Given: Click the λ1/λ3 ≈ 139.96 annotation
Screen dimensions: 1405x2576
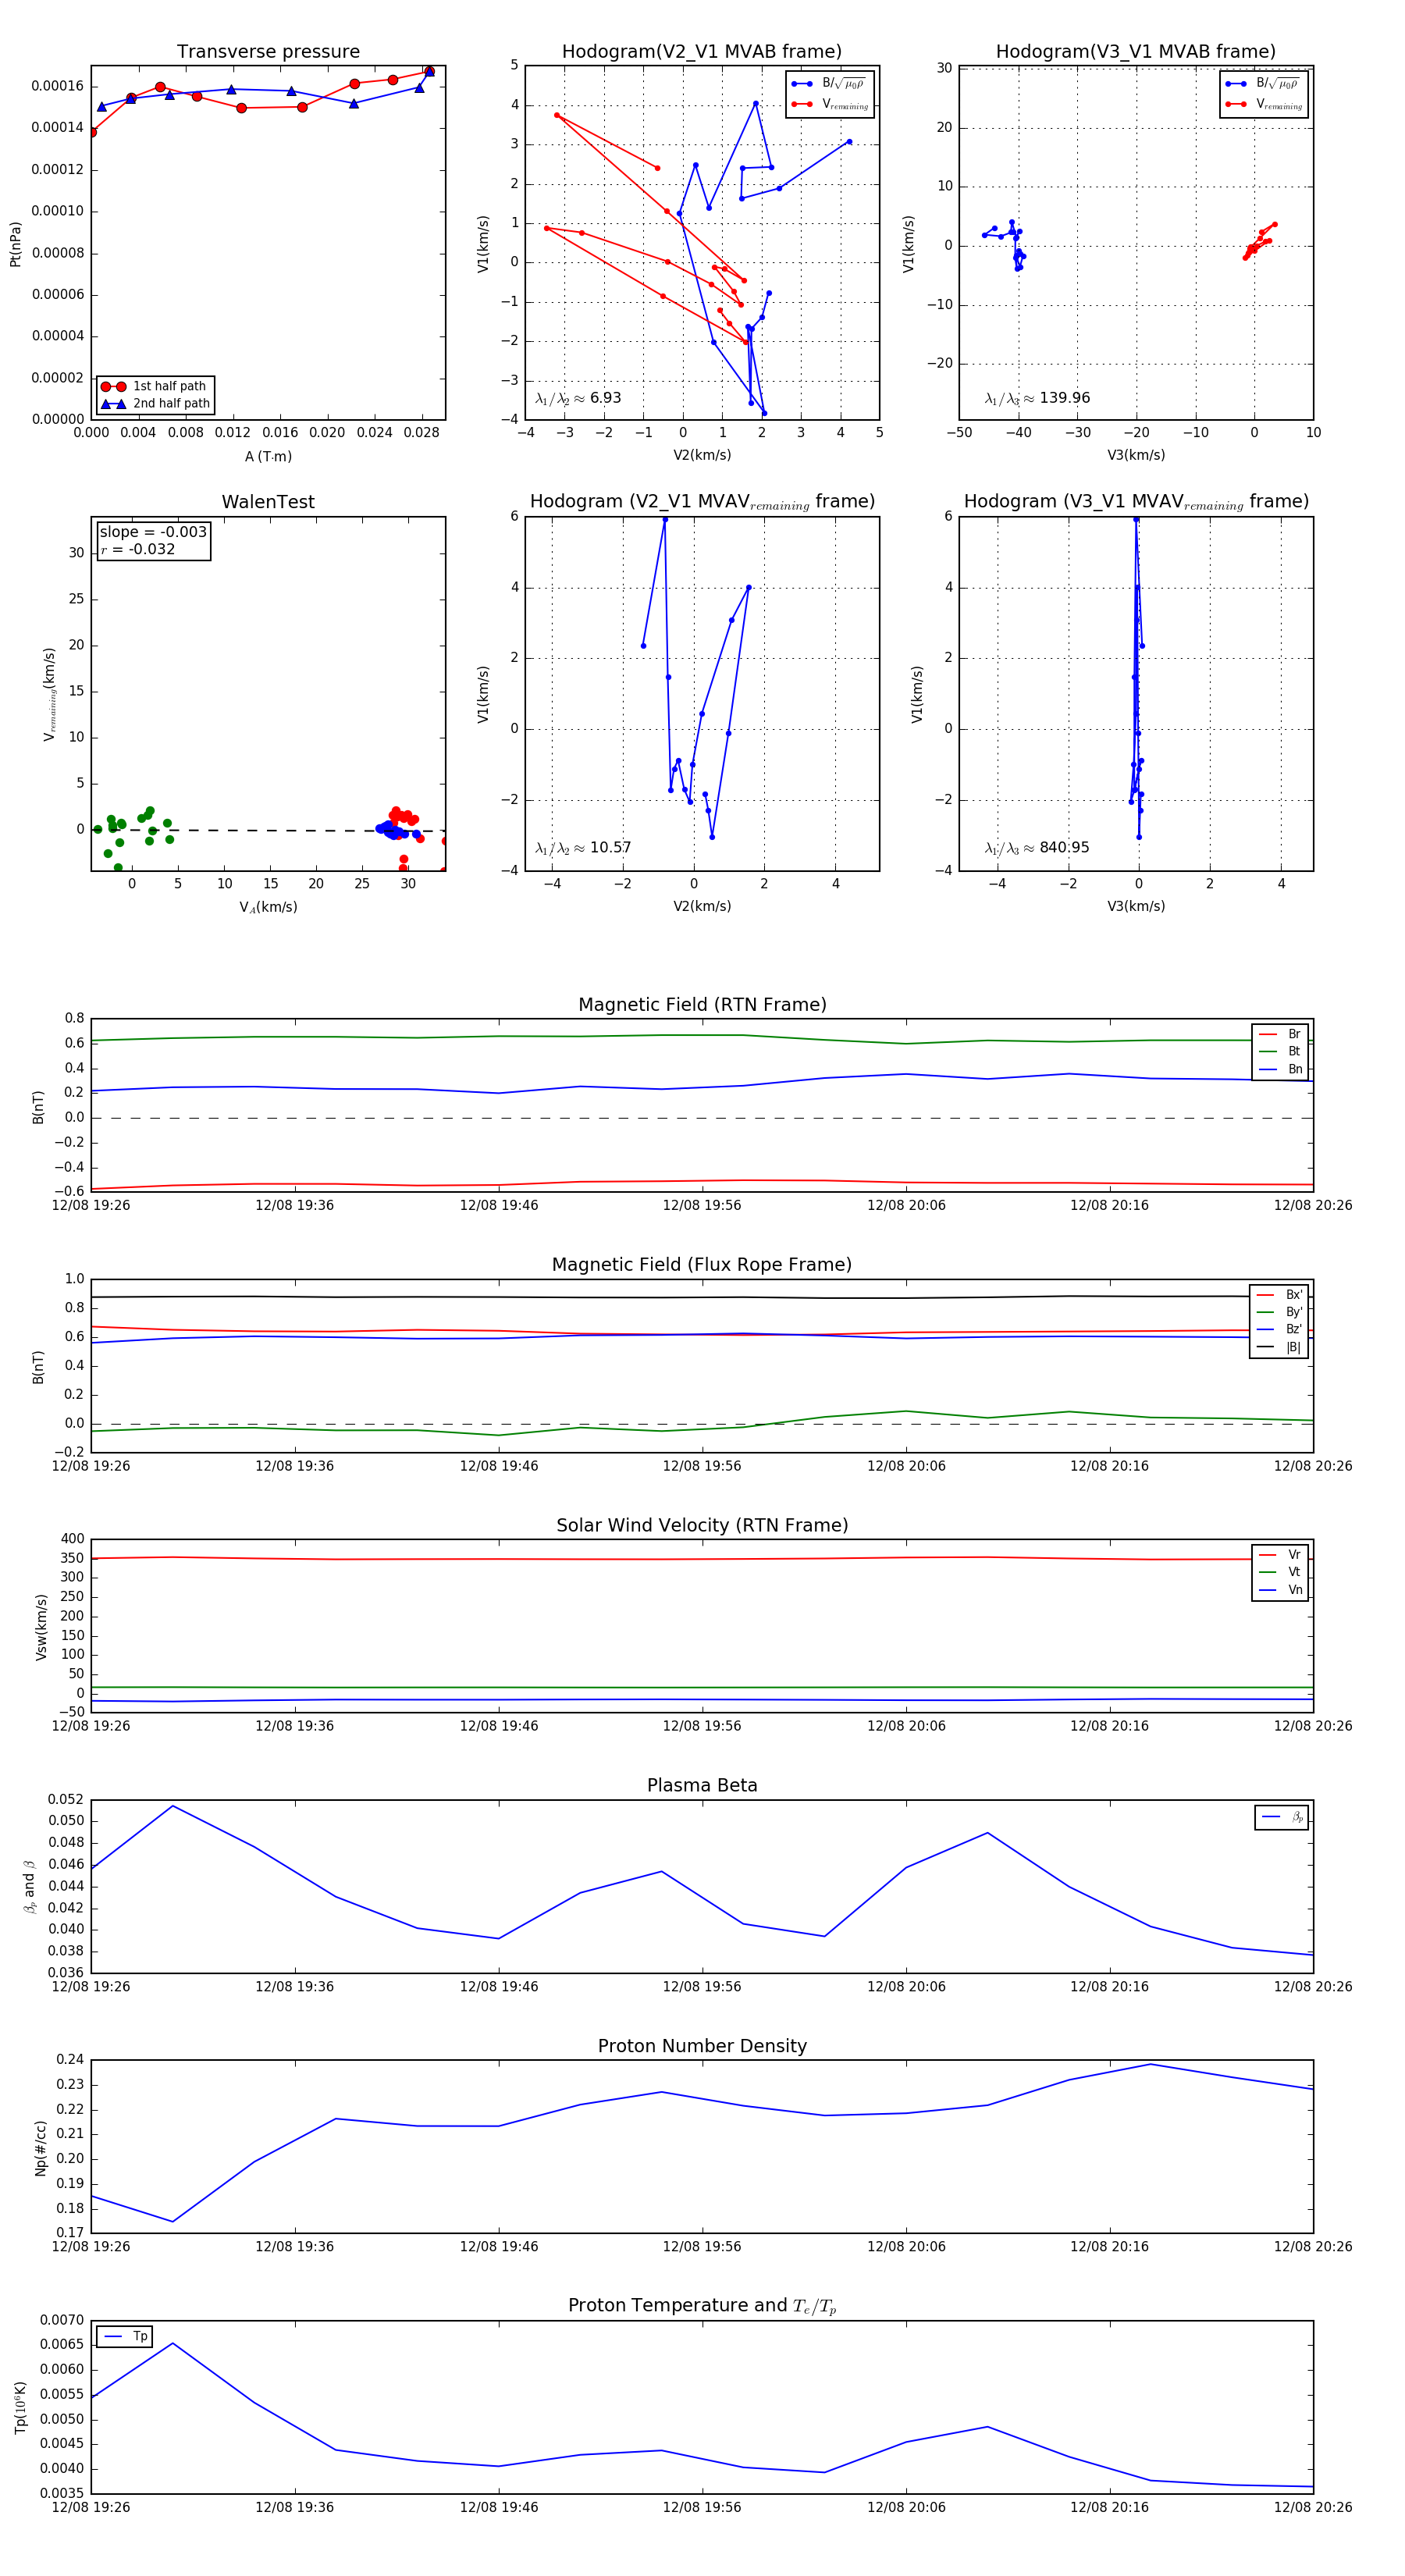Looking at the screenshot, I should pyautogui.click(x=1037, y=398).
